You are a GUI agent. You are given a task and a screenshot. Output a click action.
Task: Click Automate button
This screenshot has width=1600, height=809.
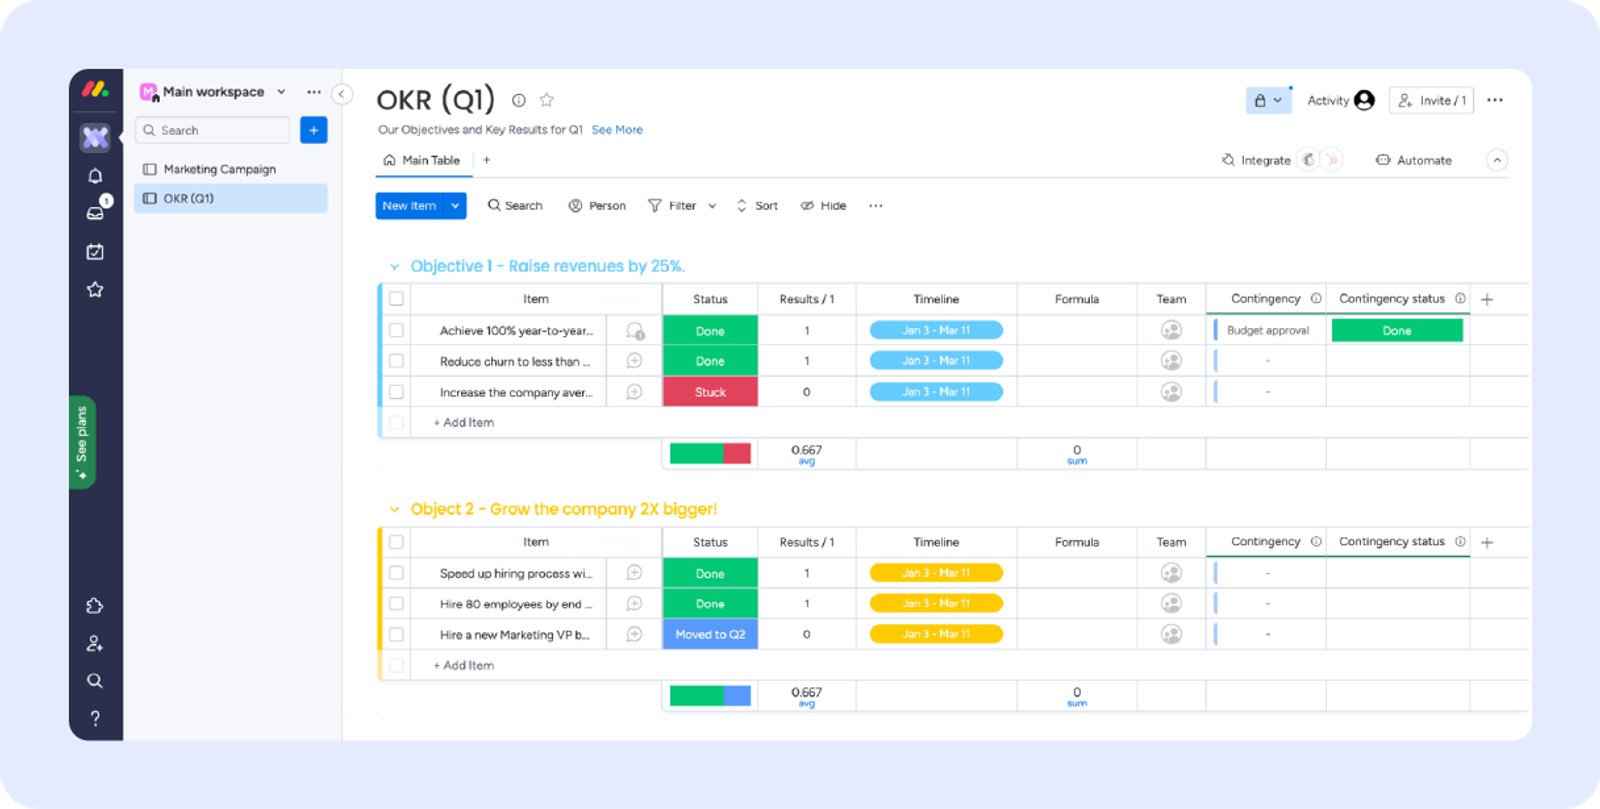(x=1414, y=160)
